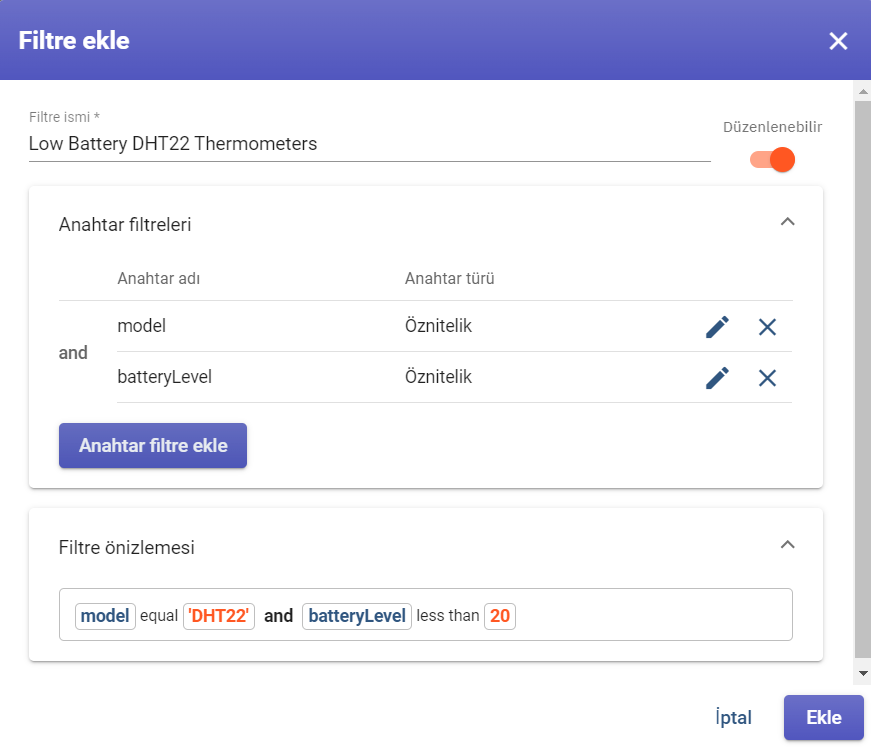Edit the model key filter
Screen dimensions: 871x747
717,327
